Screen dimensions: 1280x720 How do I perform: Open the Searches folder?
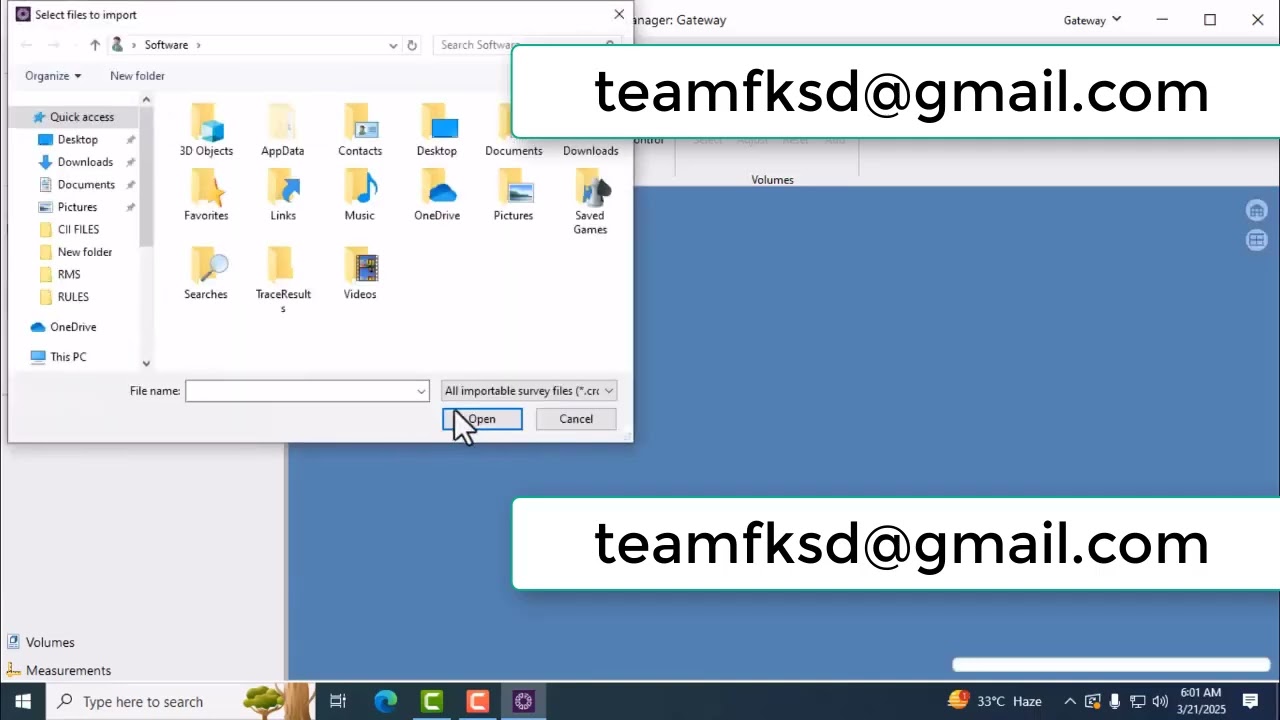click(206, 273)
